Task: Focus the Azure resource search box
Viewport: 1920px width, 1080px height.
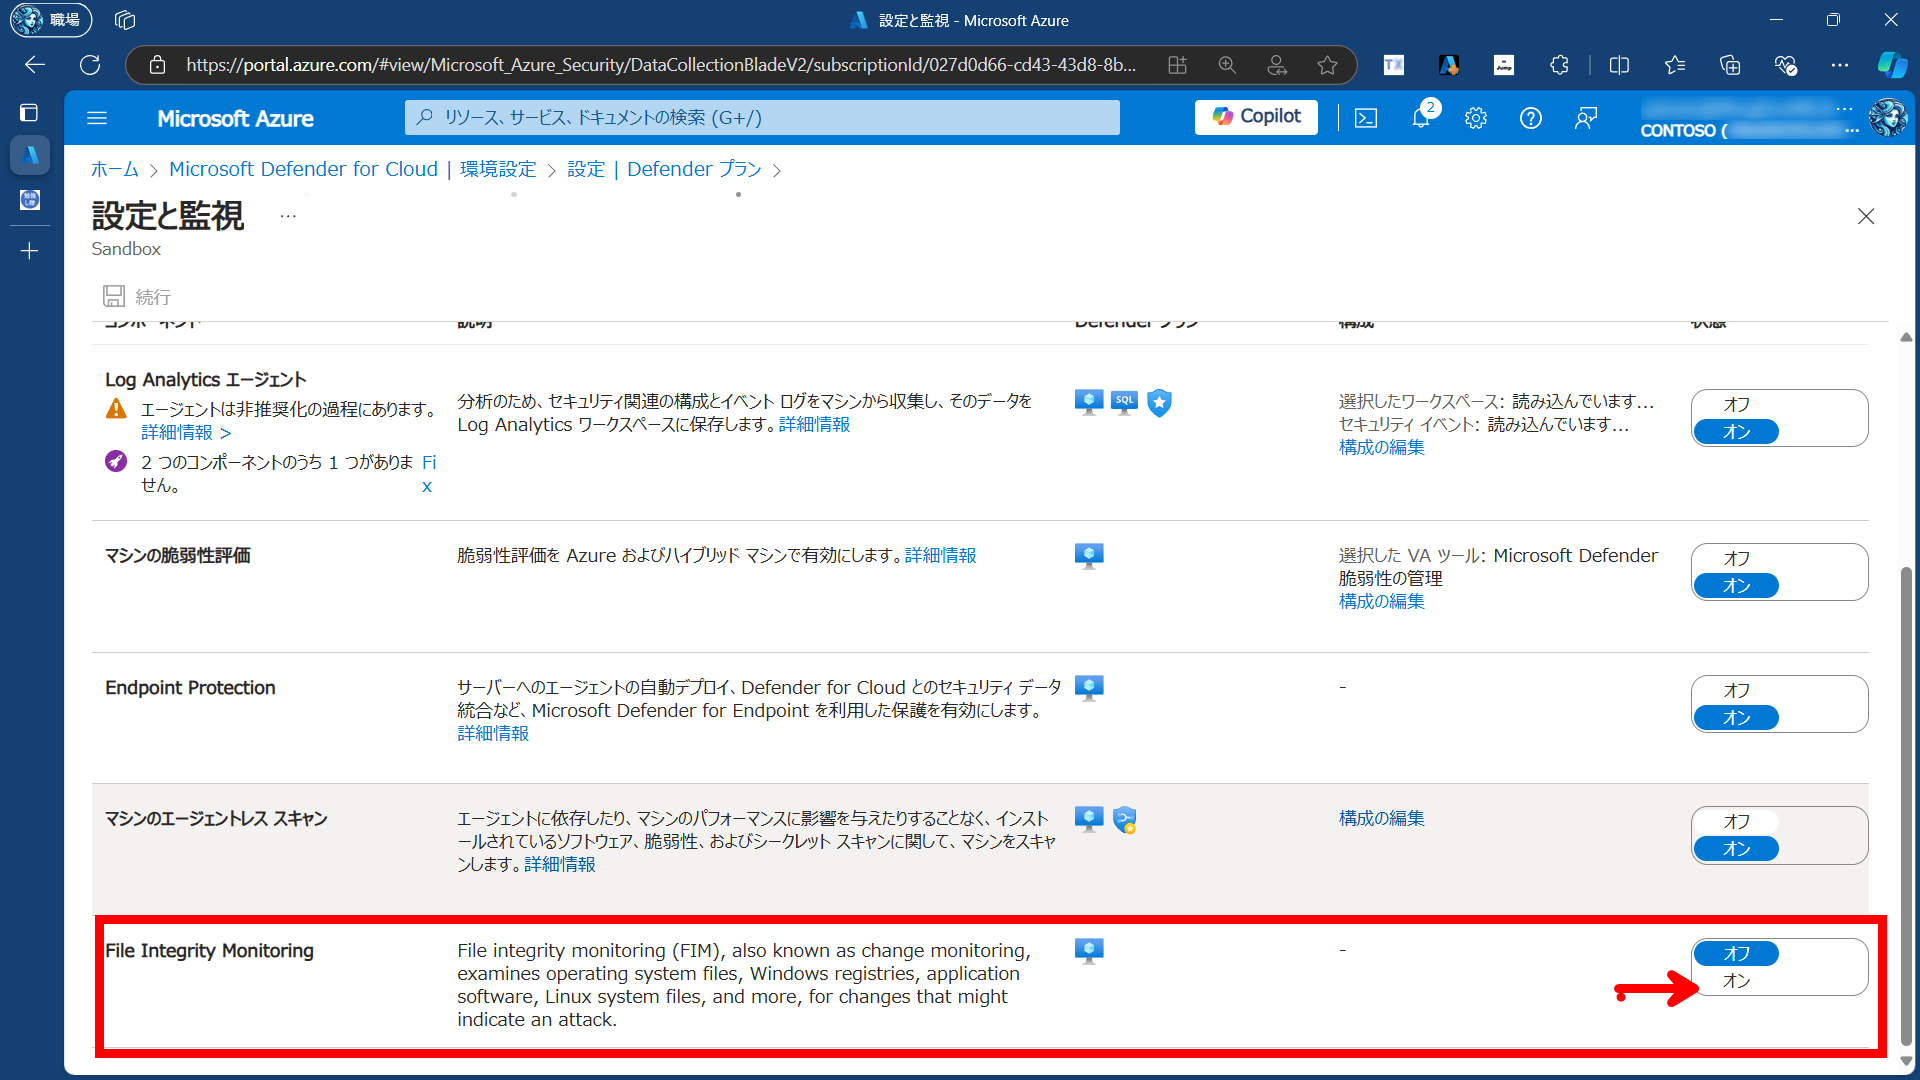Action: [762, 117]
